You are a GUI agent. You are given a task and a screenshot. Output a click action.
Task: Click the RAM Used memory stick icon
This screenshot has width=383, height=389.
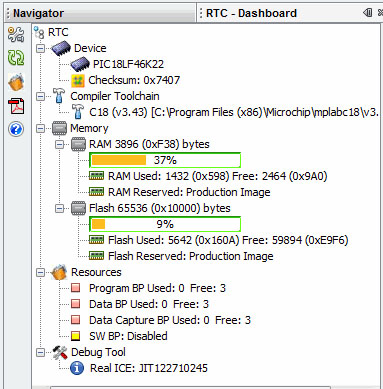(x=97, y=176)
